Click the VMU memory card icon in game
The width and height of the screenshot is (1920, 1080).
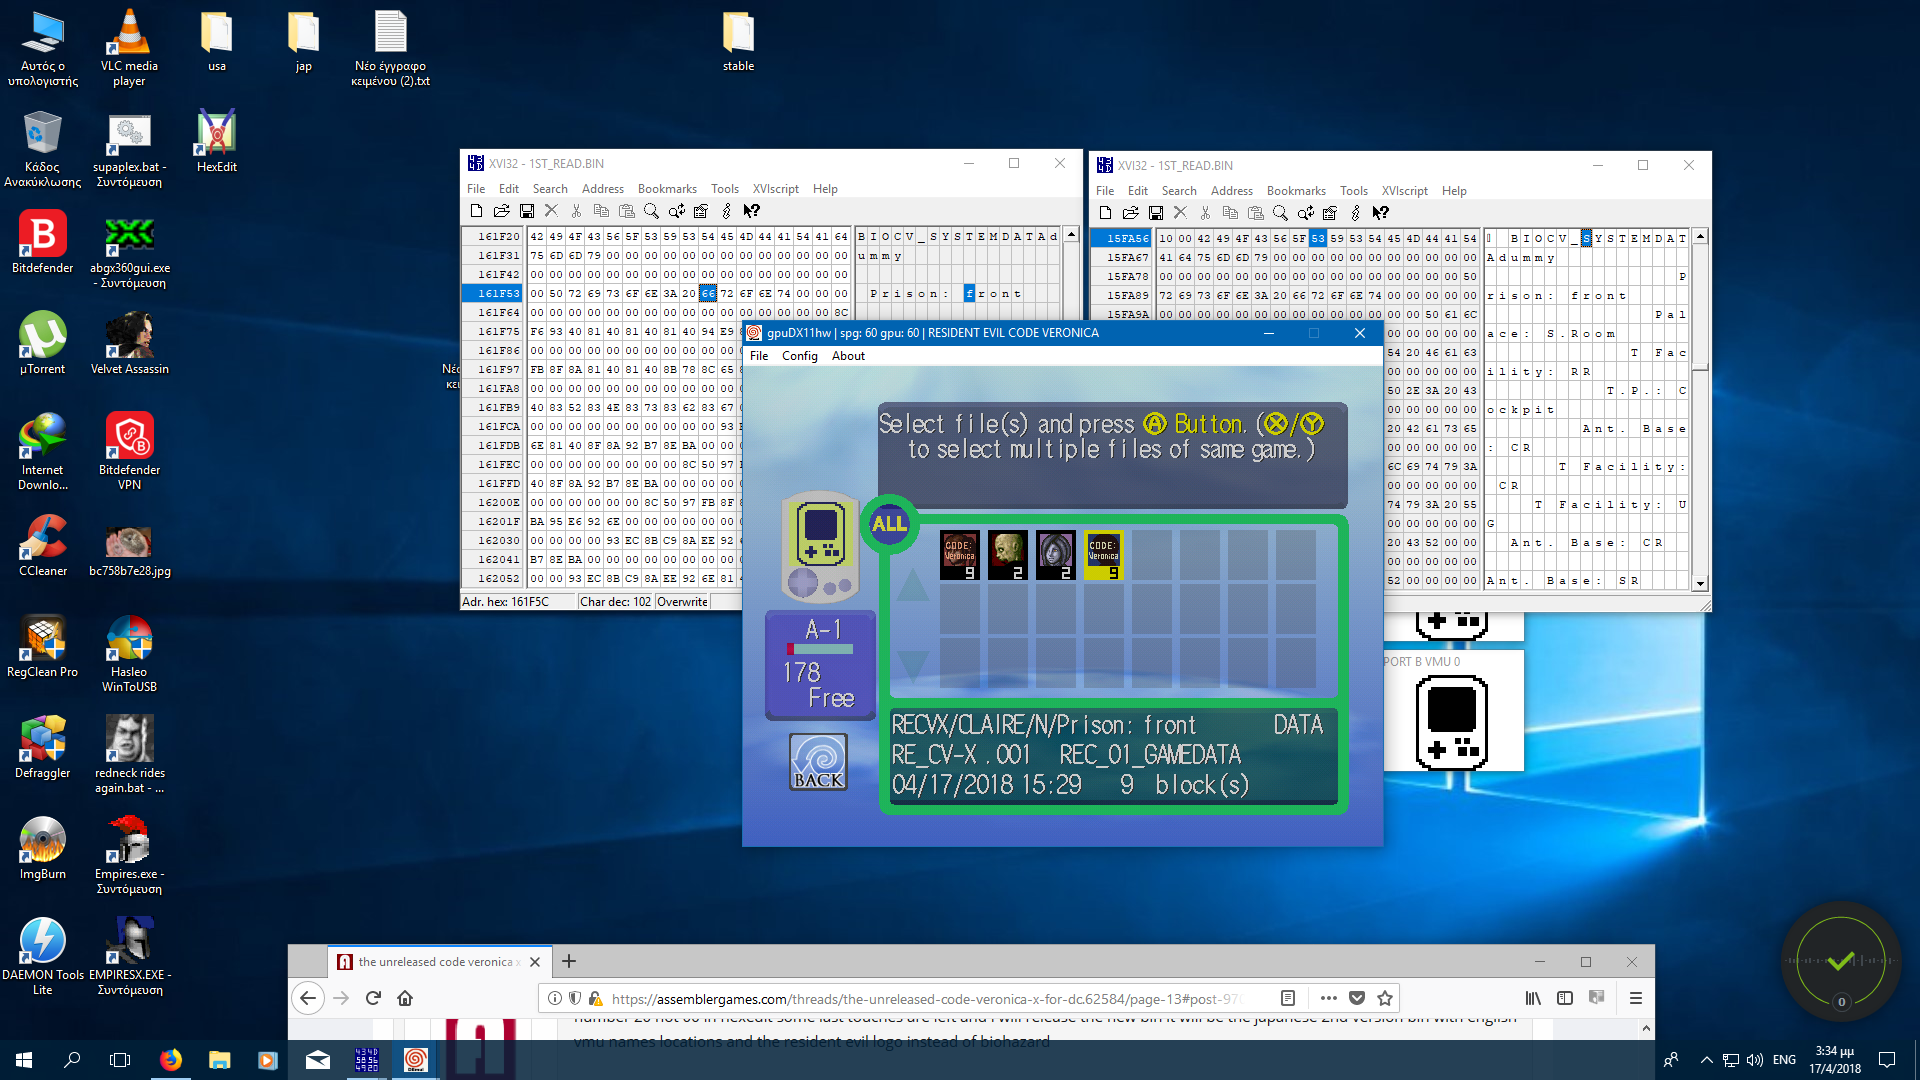tap(820, 546)
